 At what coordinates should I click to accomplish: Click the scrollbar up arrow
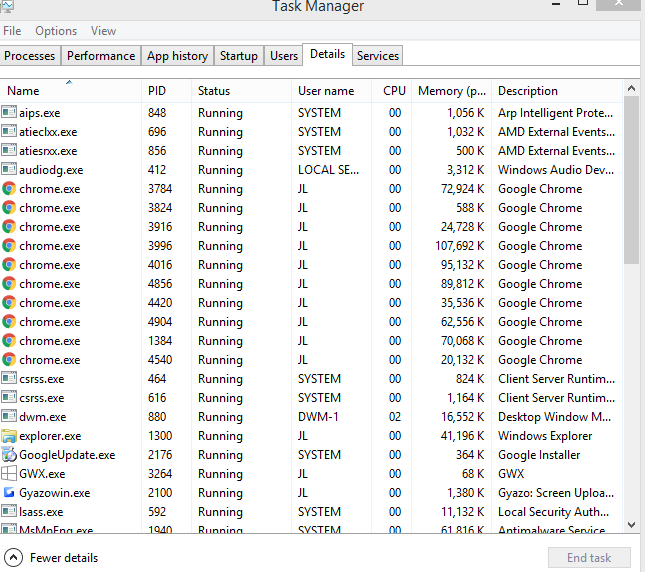point(631,88)
